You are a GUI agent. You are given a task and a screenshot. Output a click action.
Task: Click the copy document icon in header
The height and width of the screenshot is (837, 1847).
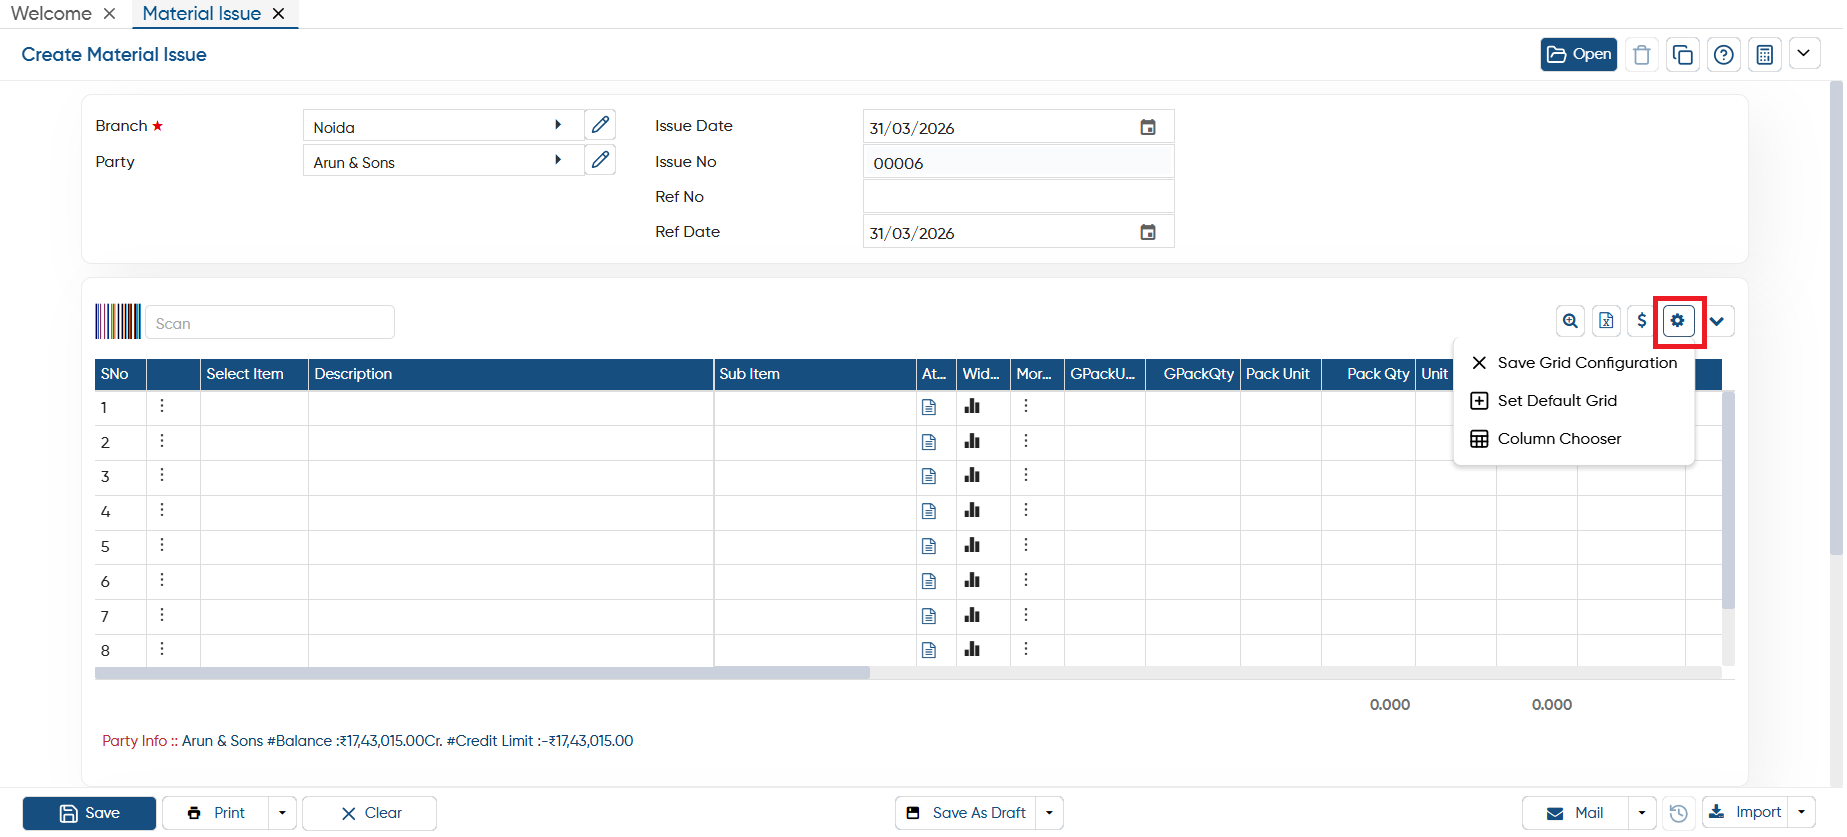click(x=1683, y=54)
